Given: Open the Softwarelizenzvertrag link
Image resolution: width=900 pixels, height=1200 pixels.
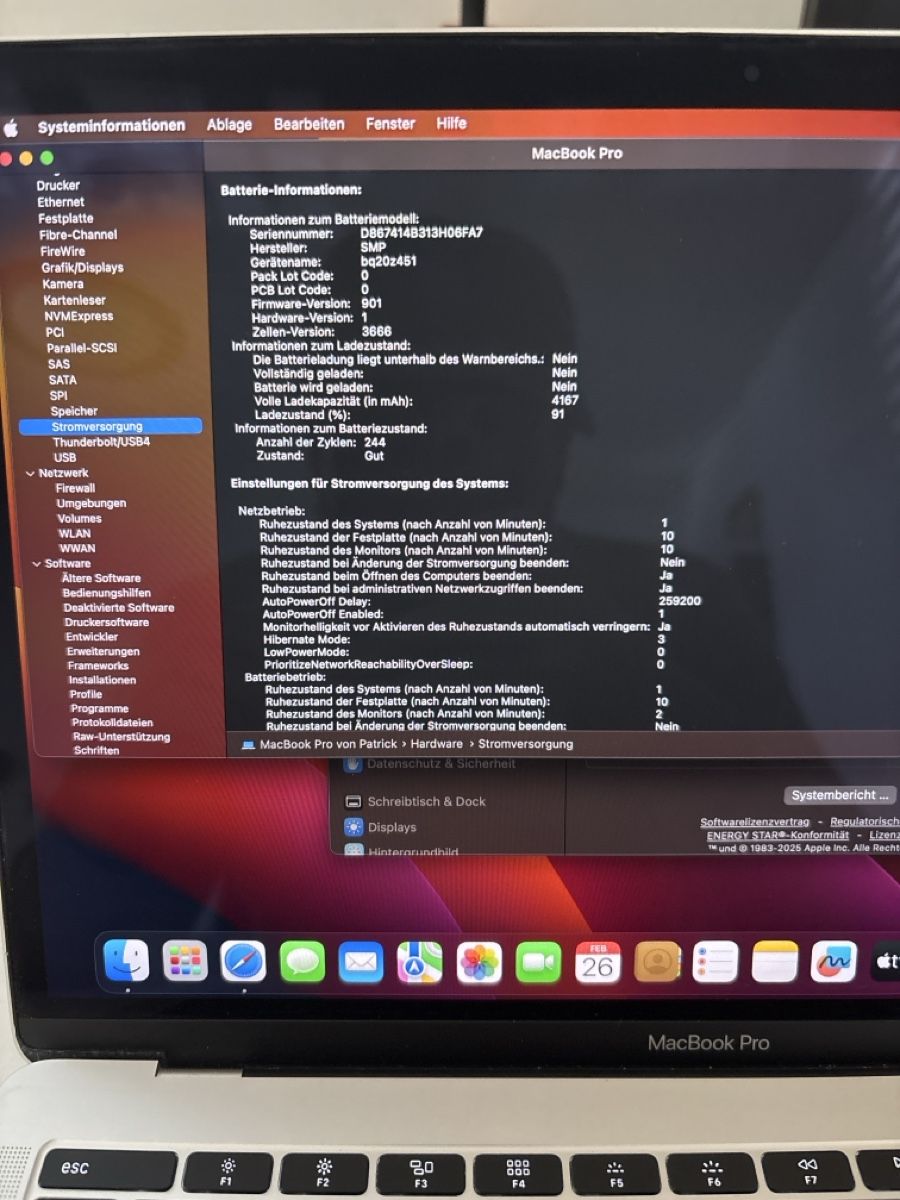Looking at the screenshot, I should tap(755, 822).
